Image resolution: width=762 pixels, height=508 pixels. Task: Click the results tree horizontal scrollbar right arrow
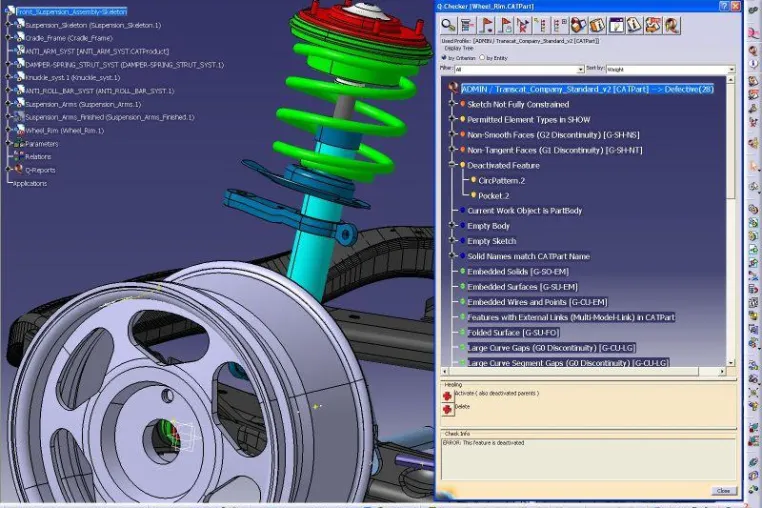(x=722, y=371)
